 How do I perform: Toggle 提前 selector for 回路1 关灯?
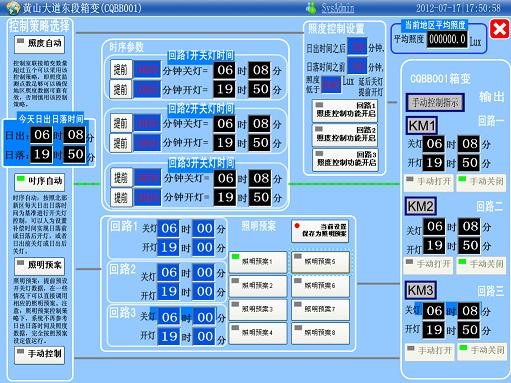(121, 69)
